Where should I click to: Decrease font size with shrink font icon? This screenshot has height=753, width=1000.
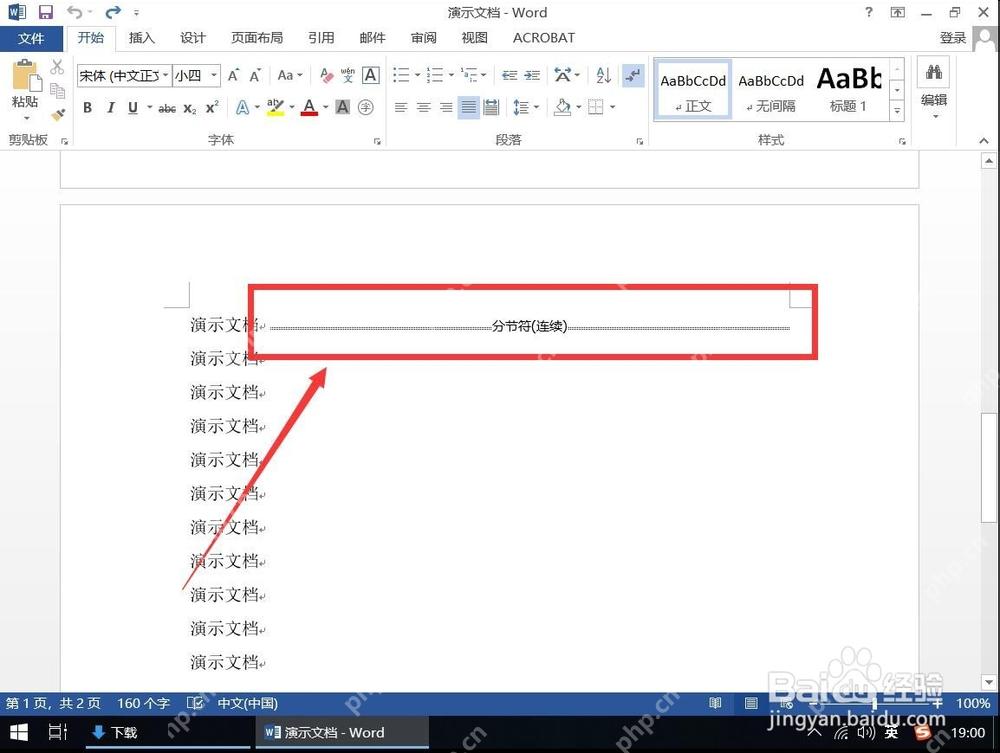click(255, 75)
